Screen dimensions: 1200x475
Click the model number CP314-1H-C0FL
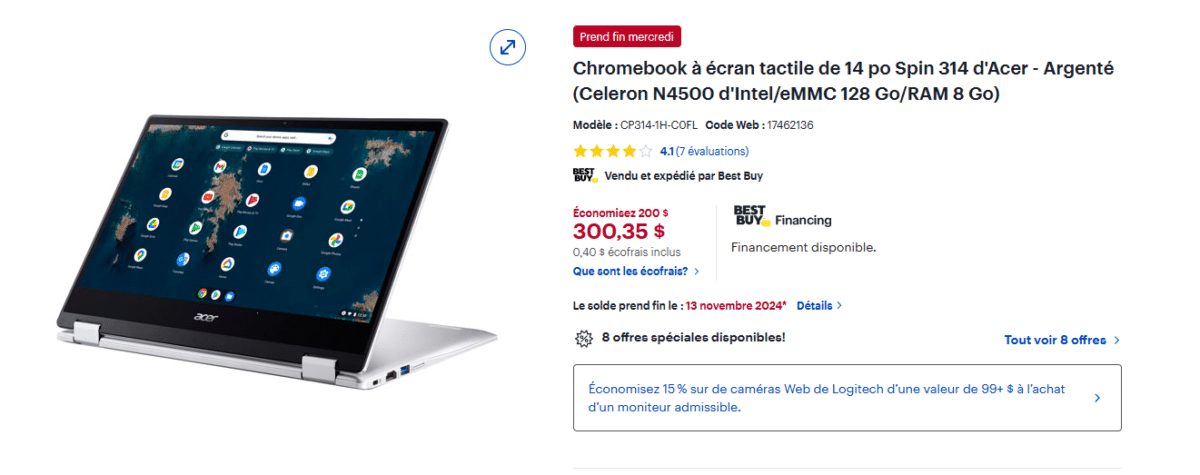click(x=659, y=125)
